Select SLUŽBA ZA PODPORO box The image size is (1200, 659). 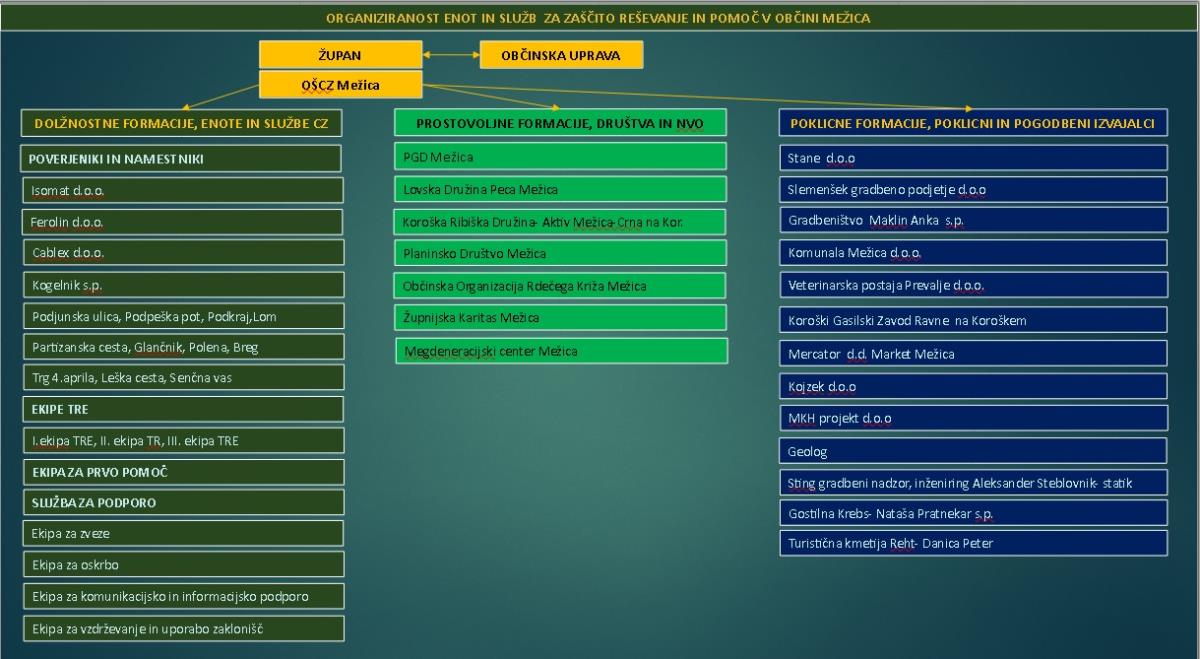coord(183,502)
